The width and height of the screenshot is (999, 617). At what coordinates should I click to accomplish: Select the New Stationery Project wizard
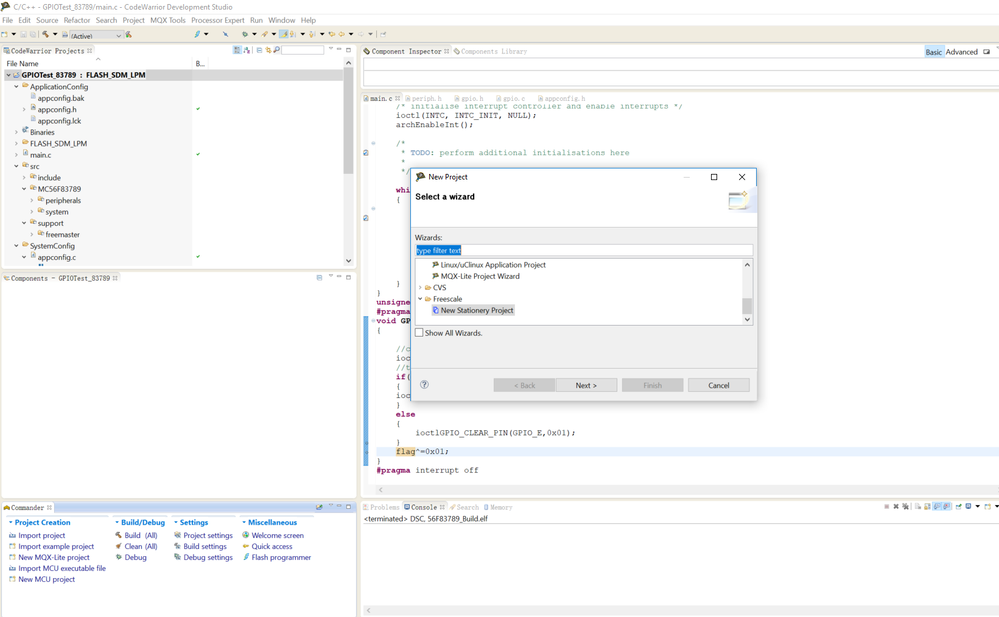tap(476, 311)
